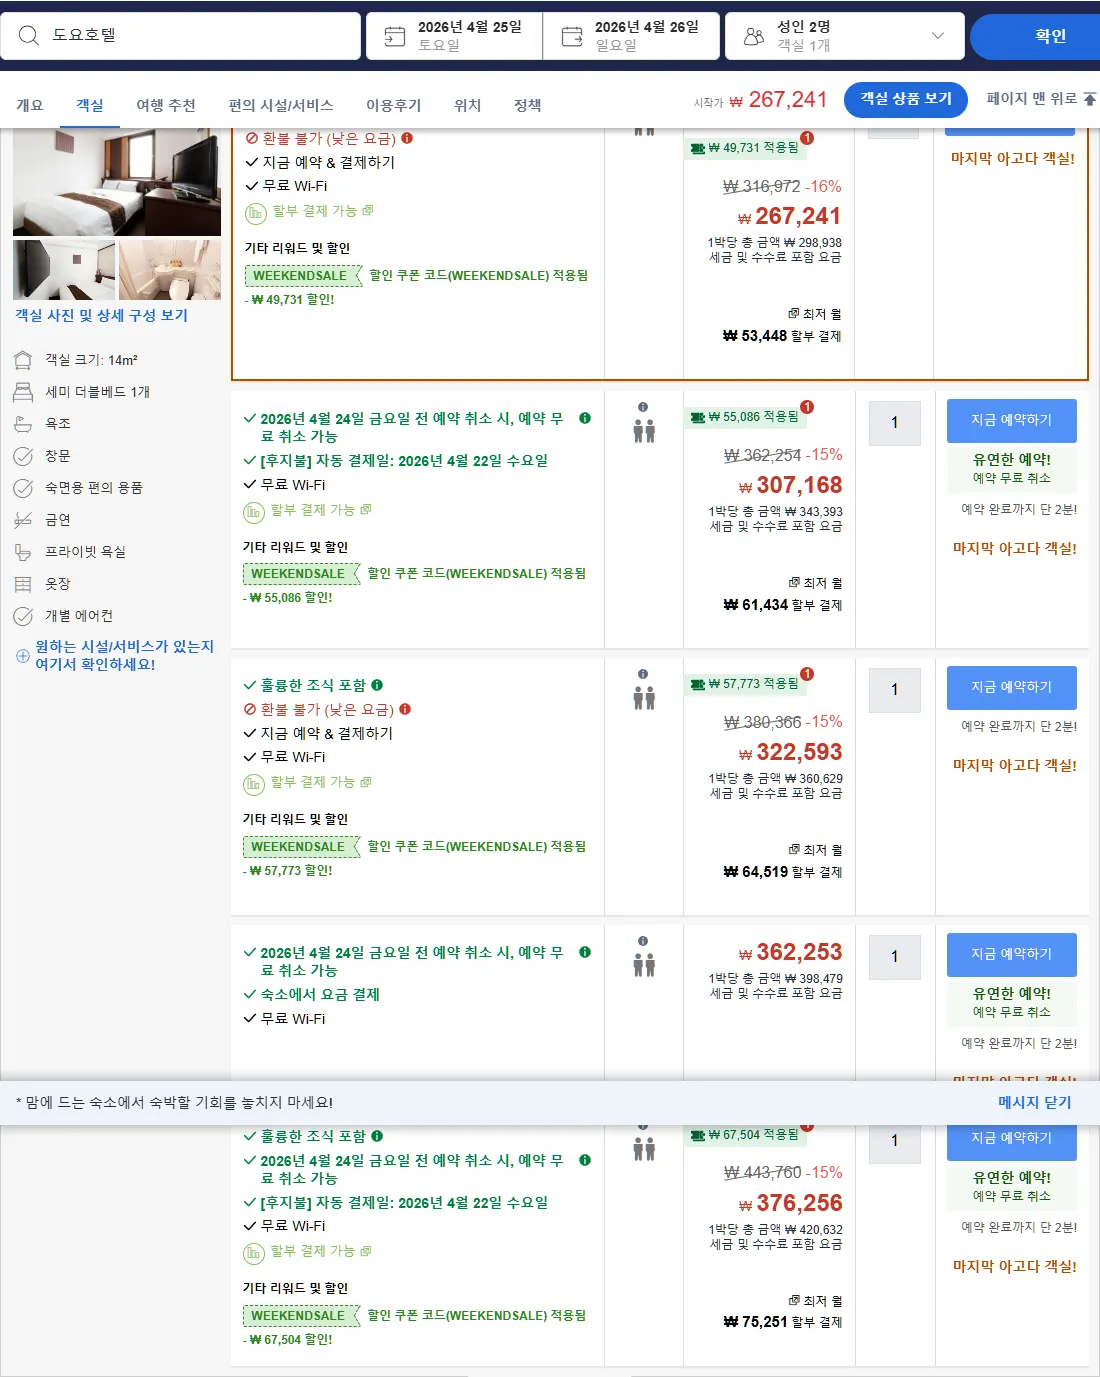Click info icon next to 훌륭한 조식 포함 in ₩322,593 offer
The height and width of the screenshot is (1377, 1100).
click(377, 685)
